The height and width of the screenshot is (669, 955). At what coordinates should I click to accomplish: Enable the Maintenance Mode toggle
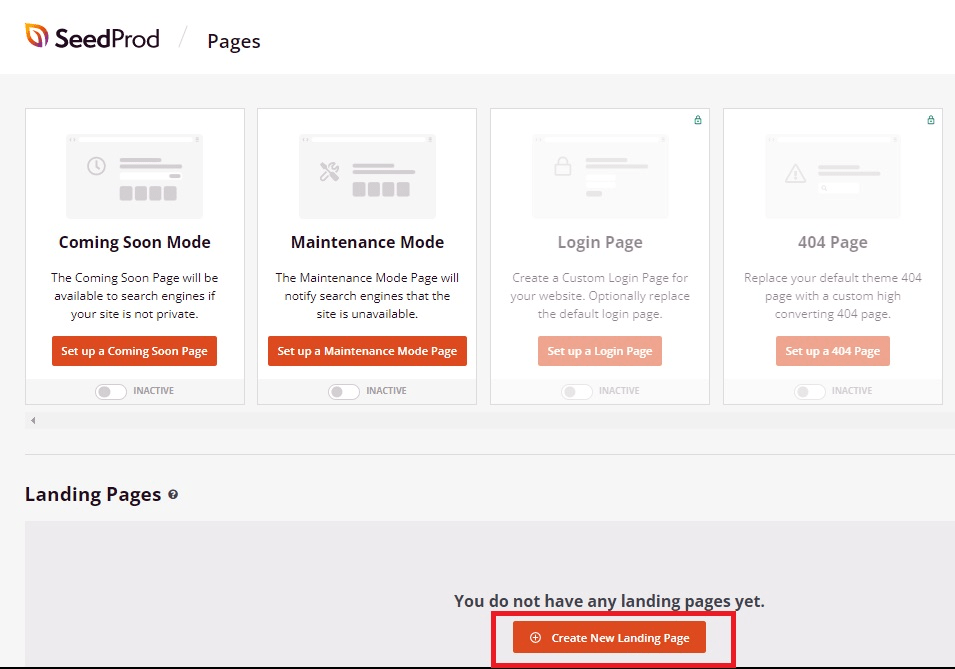point(344,392)
